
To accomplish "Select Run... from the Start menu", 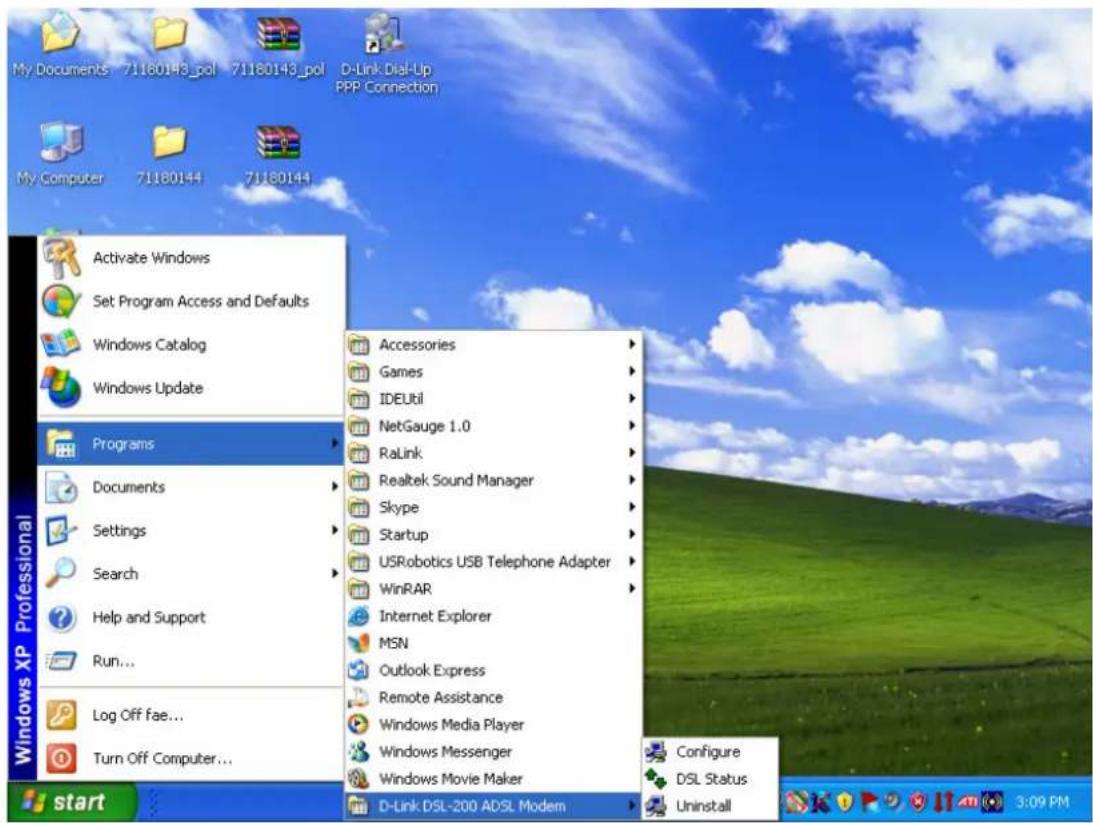I will pyautogui.click(x=190, y=661).
